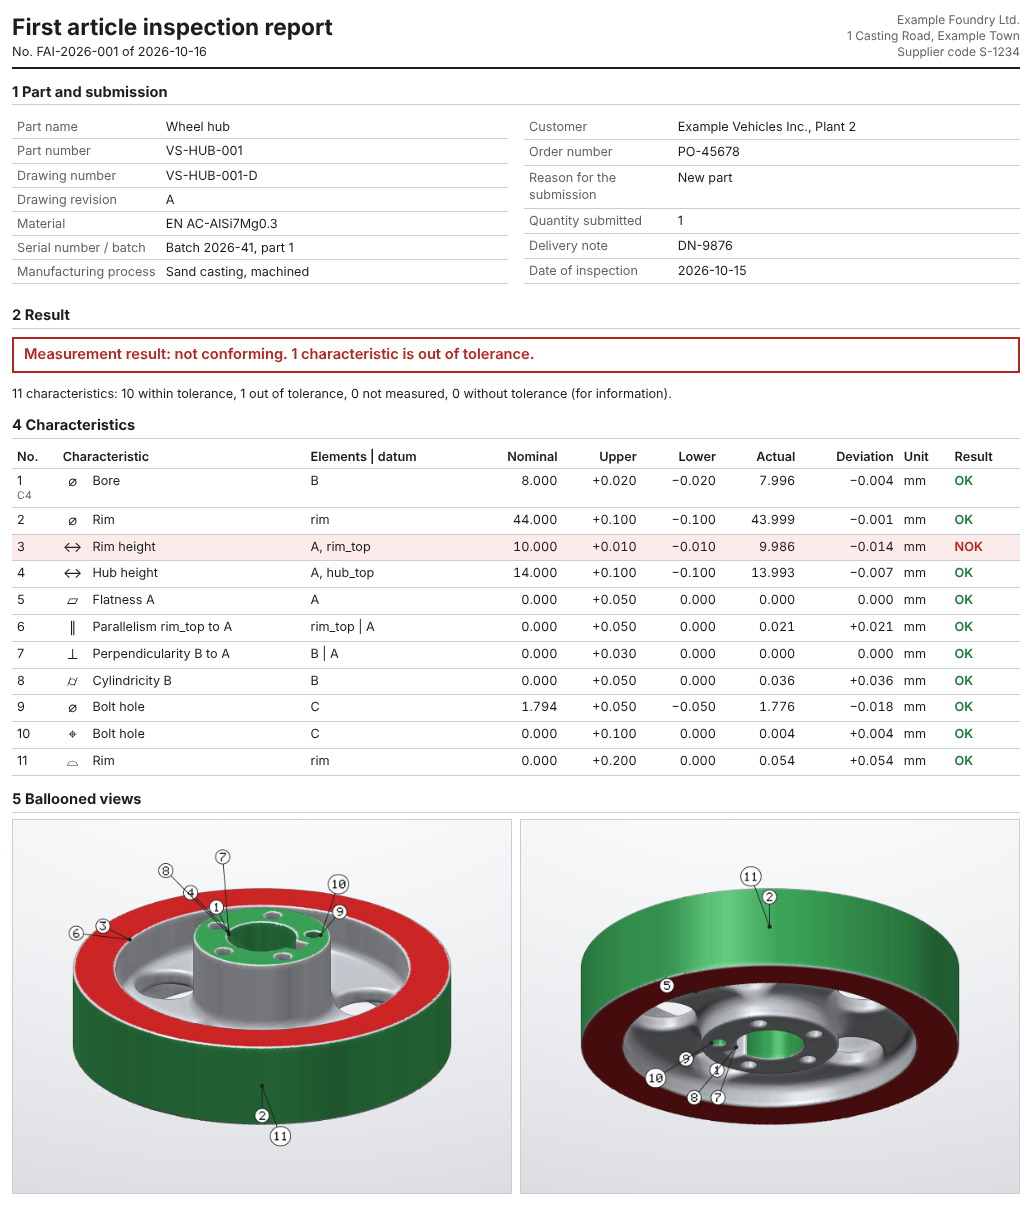Click drawing number VS-HUB-001-D
This screenshot has height=1205, width=1031.
(211, 176)
